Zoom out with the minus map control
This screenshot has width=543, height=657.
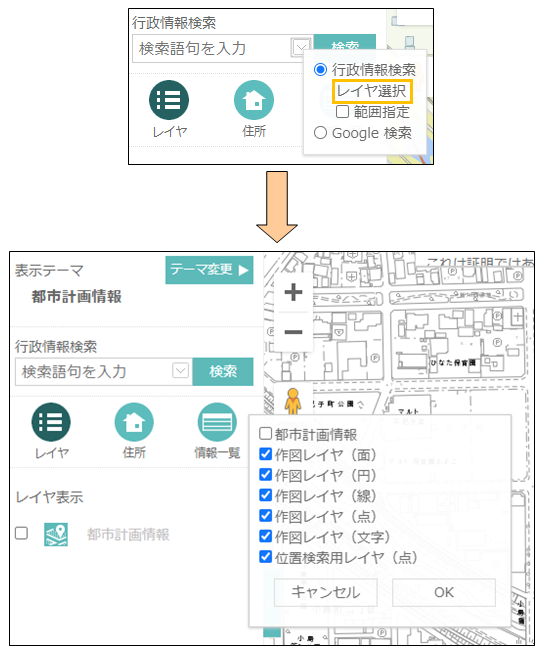click(x=293, y=332)
